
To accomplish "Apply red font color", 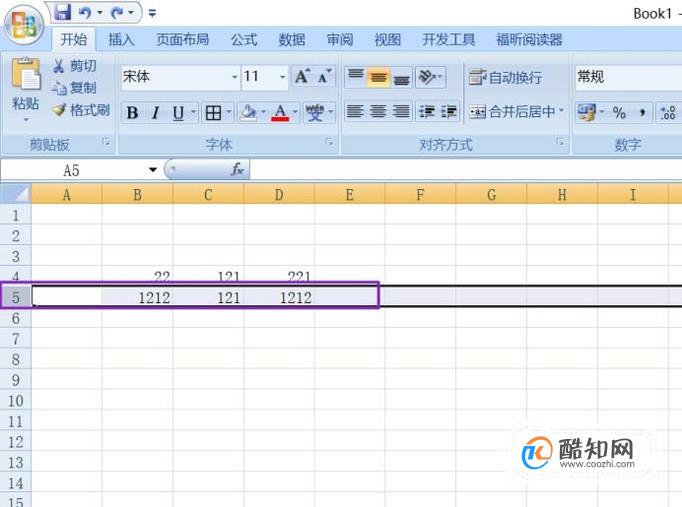I will click(x=280, y=113).
